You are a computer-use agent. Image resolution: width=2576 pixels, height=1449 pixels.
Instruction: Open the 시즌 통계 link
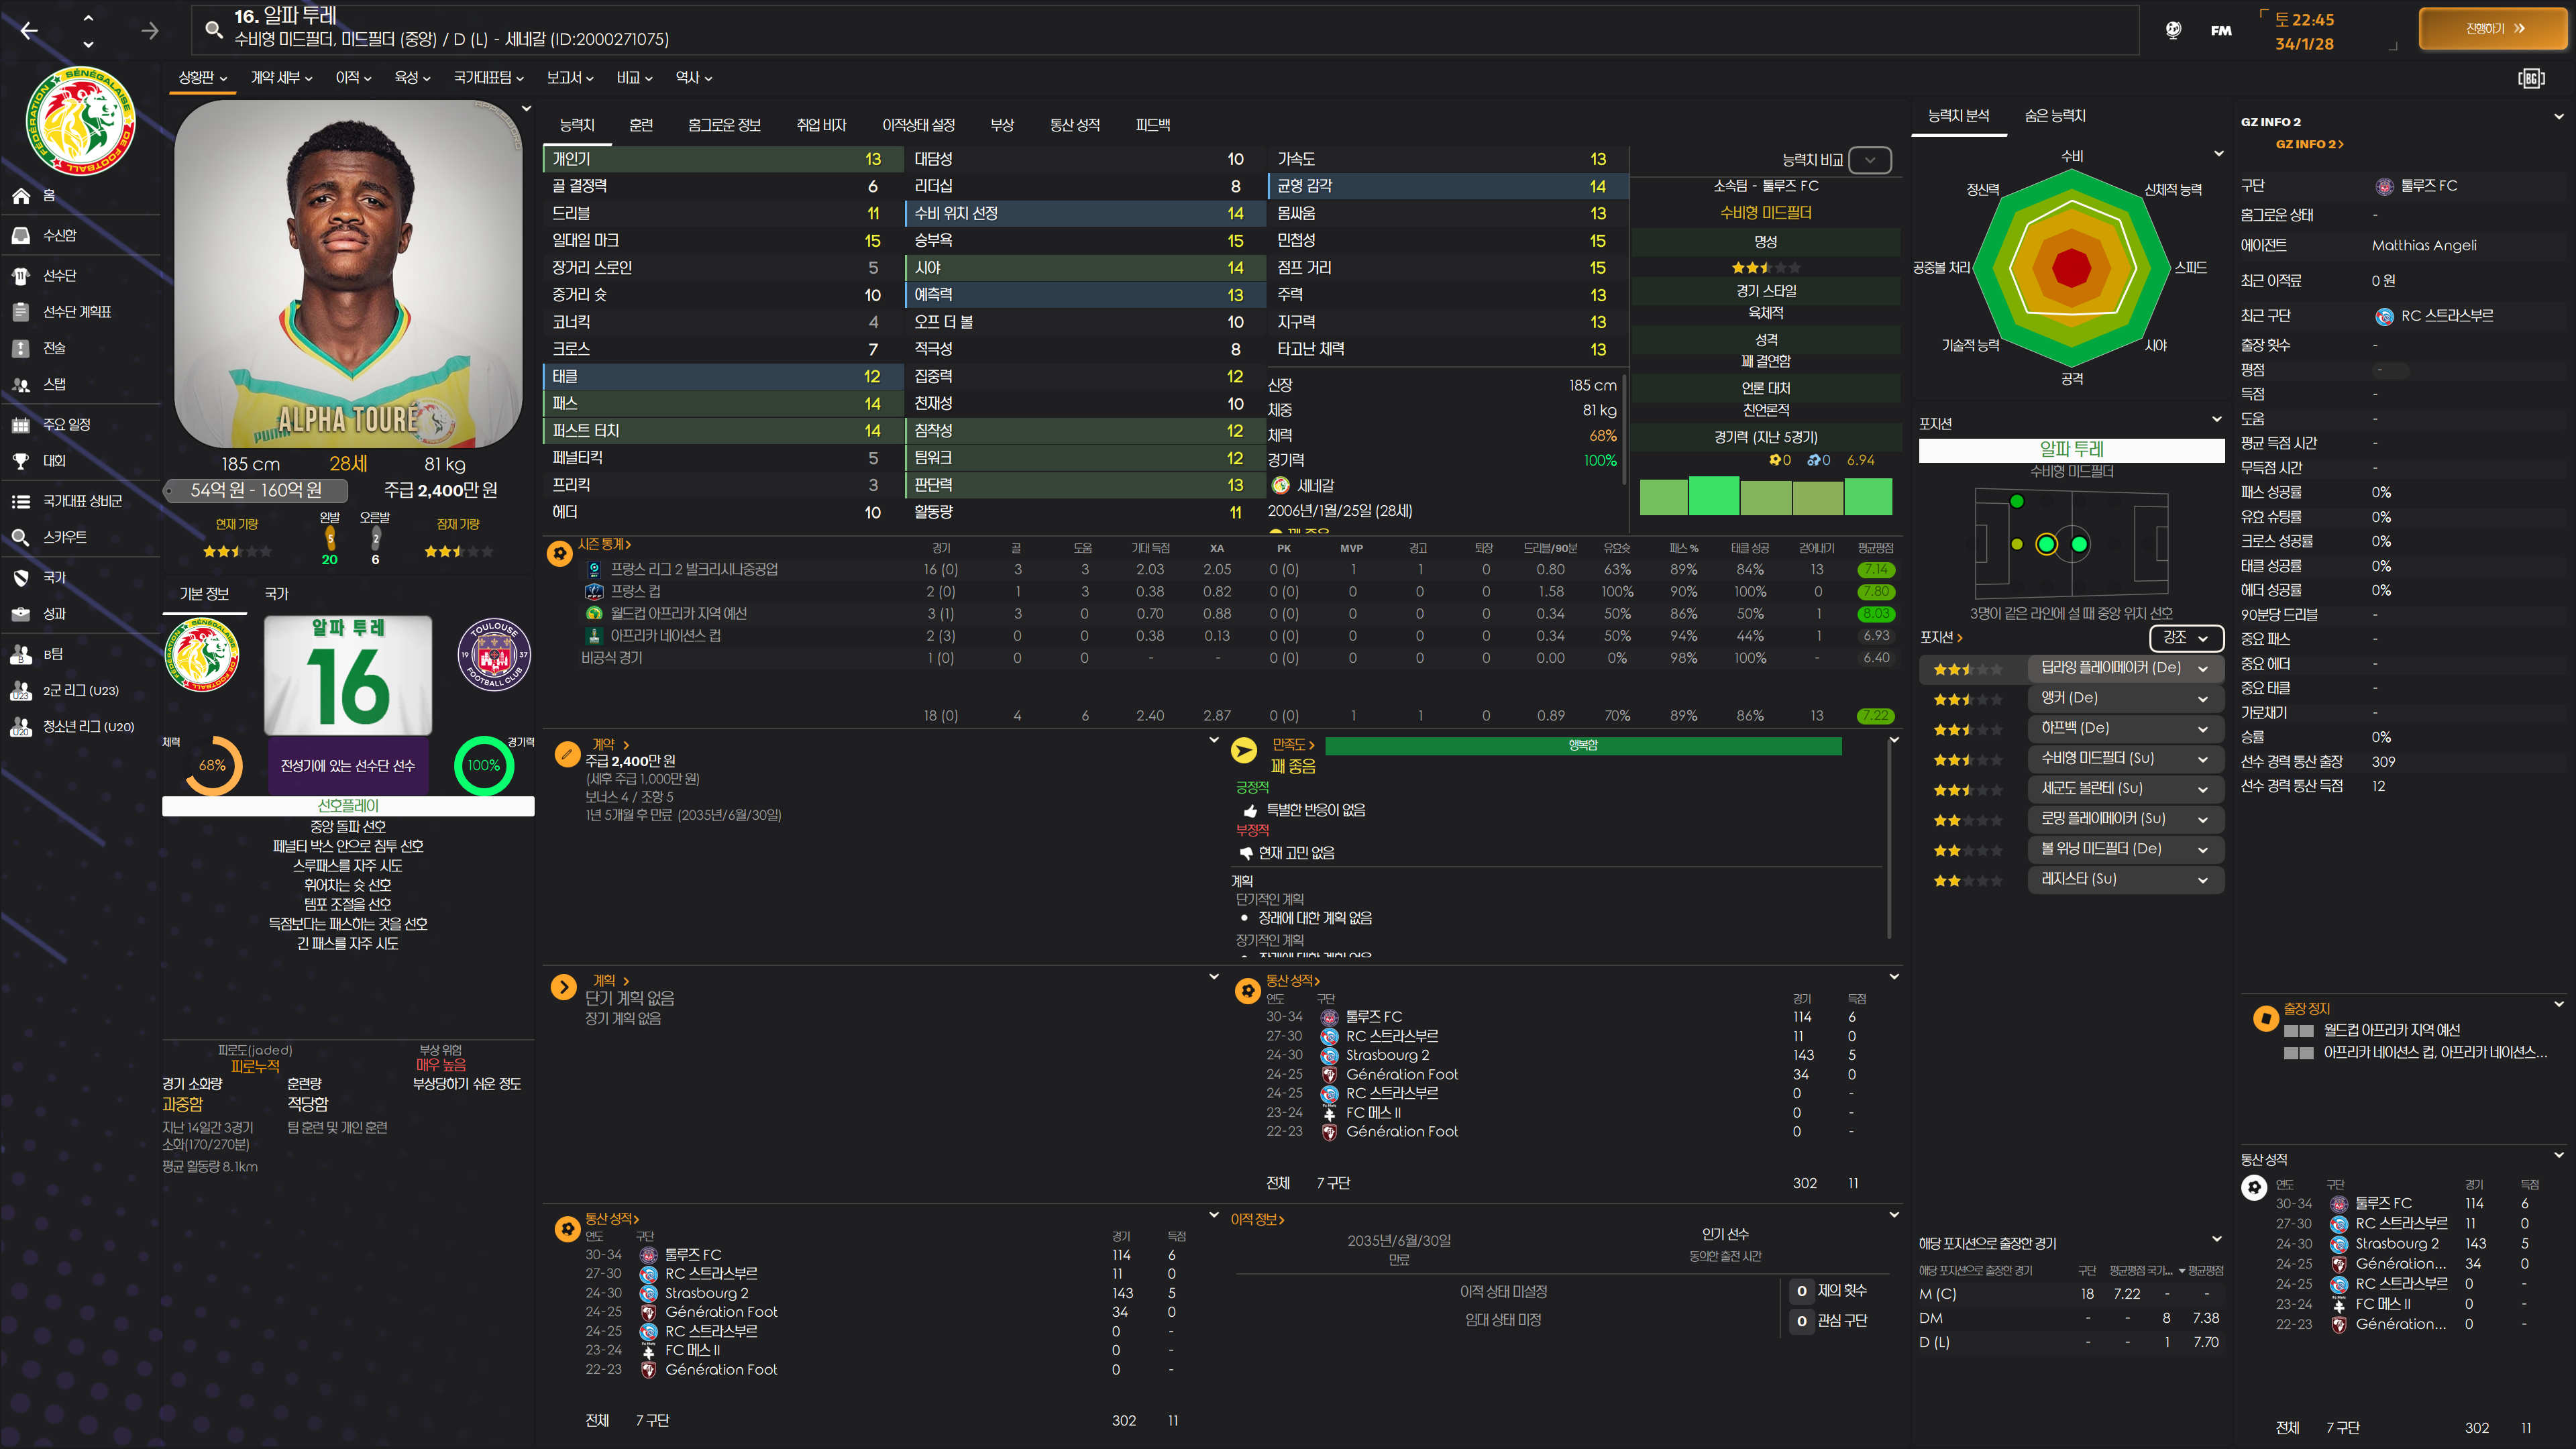(604, 544)
